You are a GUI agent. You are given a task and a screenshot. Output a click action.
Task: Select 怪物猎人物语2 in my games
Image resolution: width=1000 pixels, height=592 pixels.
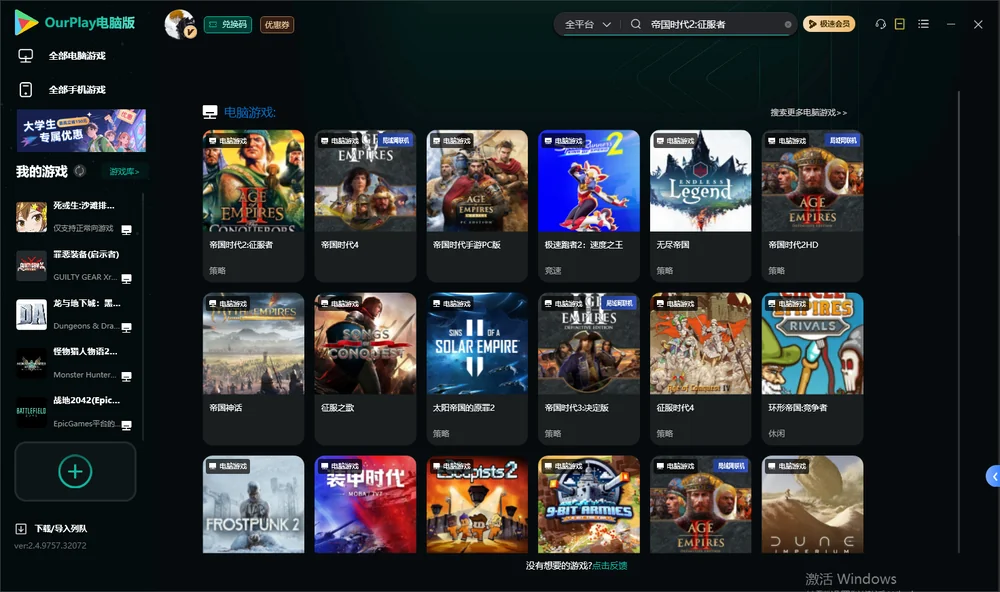pos(74,363)
